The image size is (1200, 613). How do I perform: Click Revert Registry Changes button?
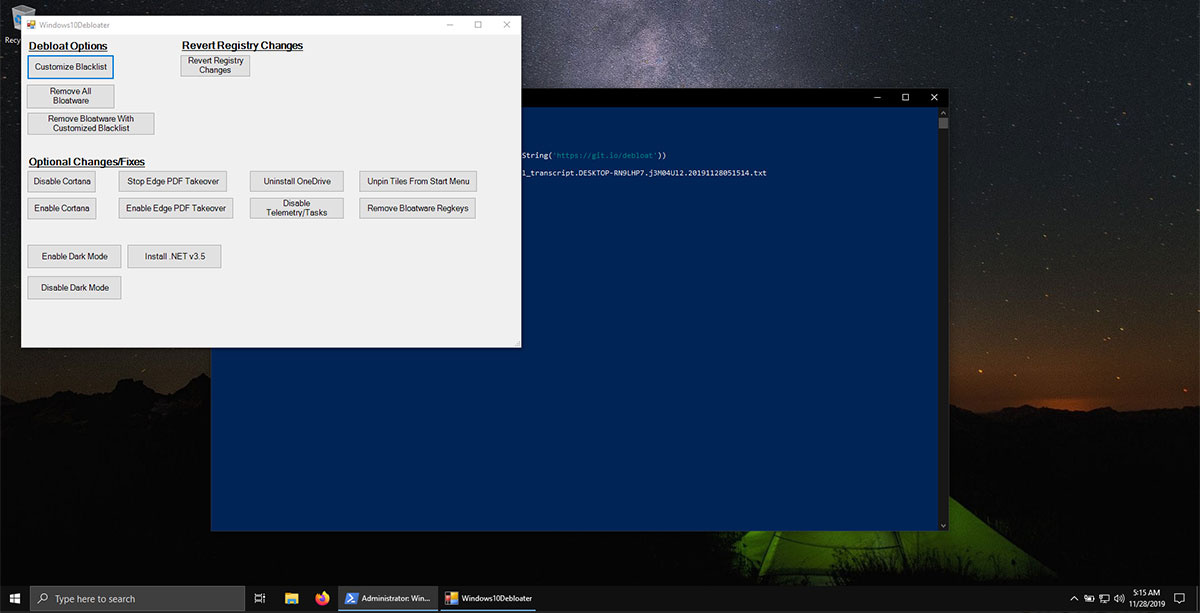click(215, 65)
